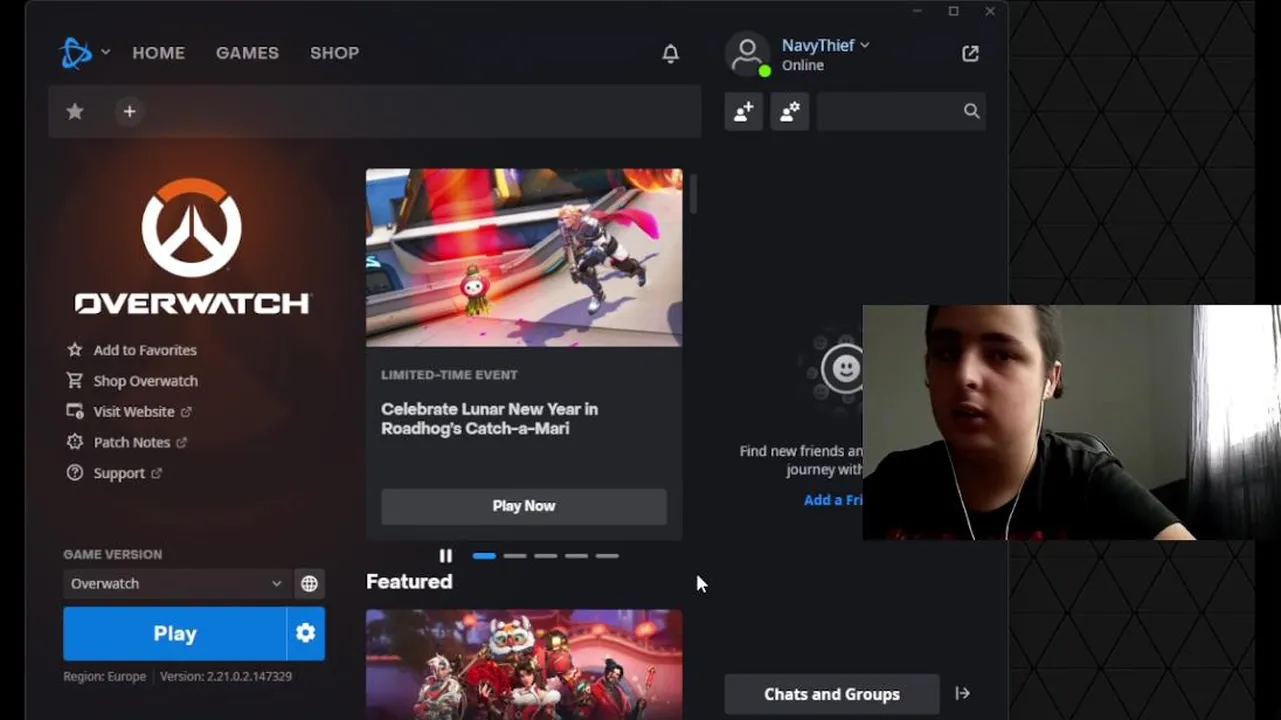Open Chats and Groups
This screenshot has height=720, width=1281.
[832, 694]
